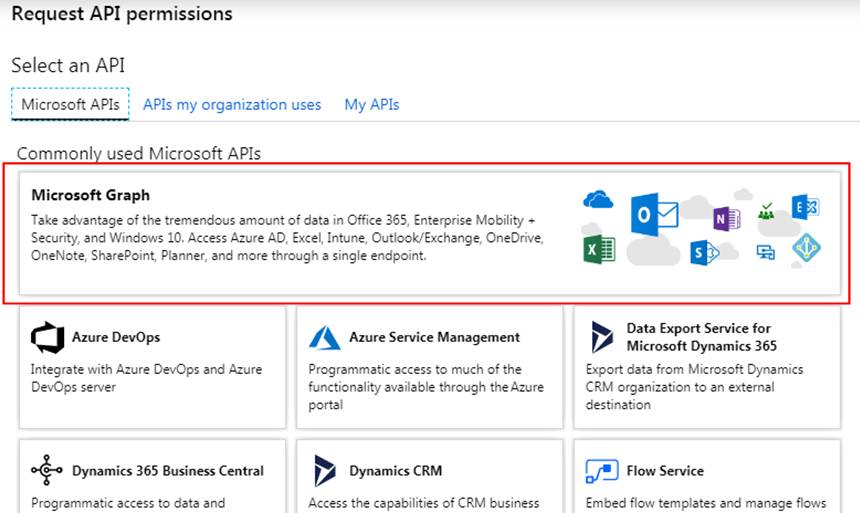The height and width of the screenshot is (513, 860).
Task: Click the SharePoint icon
Action: [x=704, y=253]
